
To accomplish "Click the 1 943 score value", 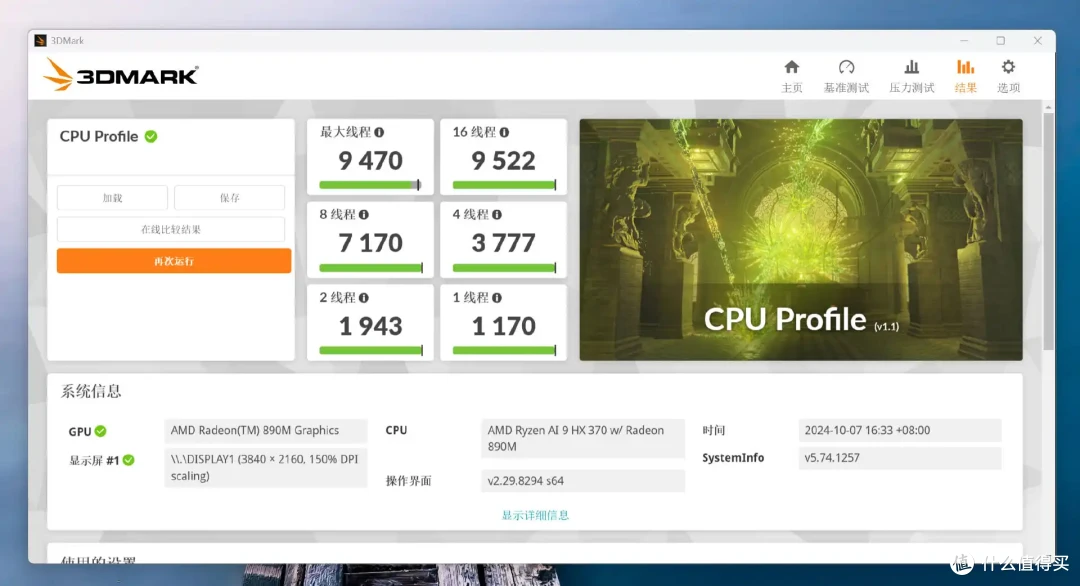I will pyautogui.click(x=371, y=326).
